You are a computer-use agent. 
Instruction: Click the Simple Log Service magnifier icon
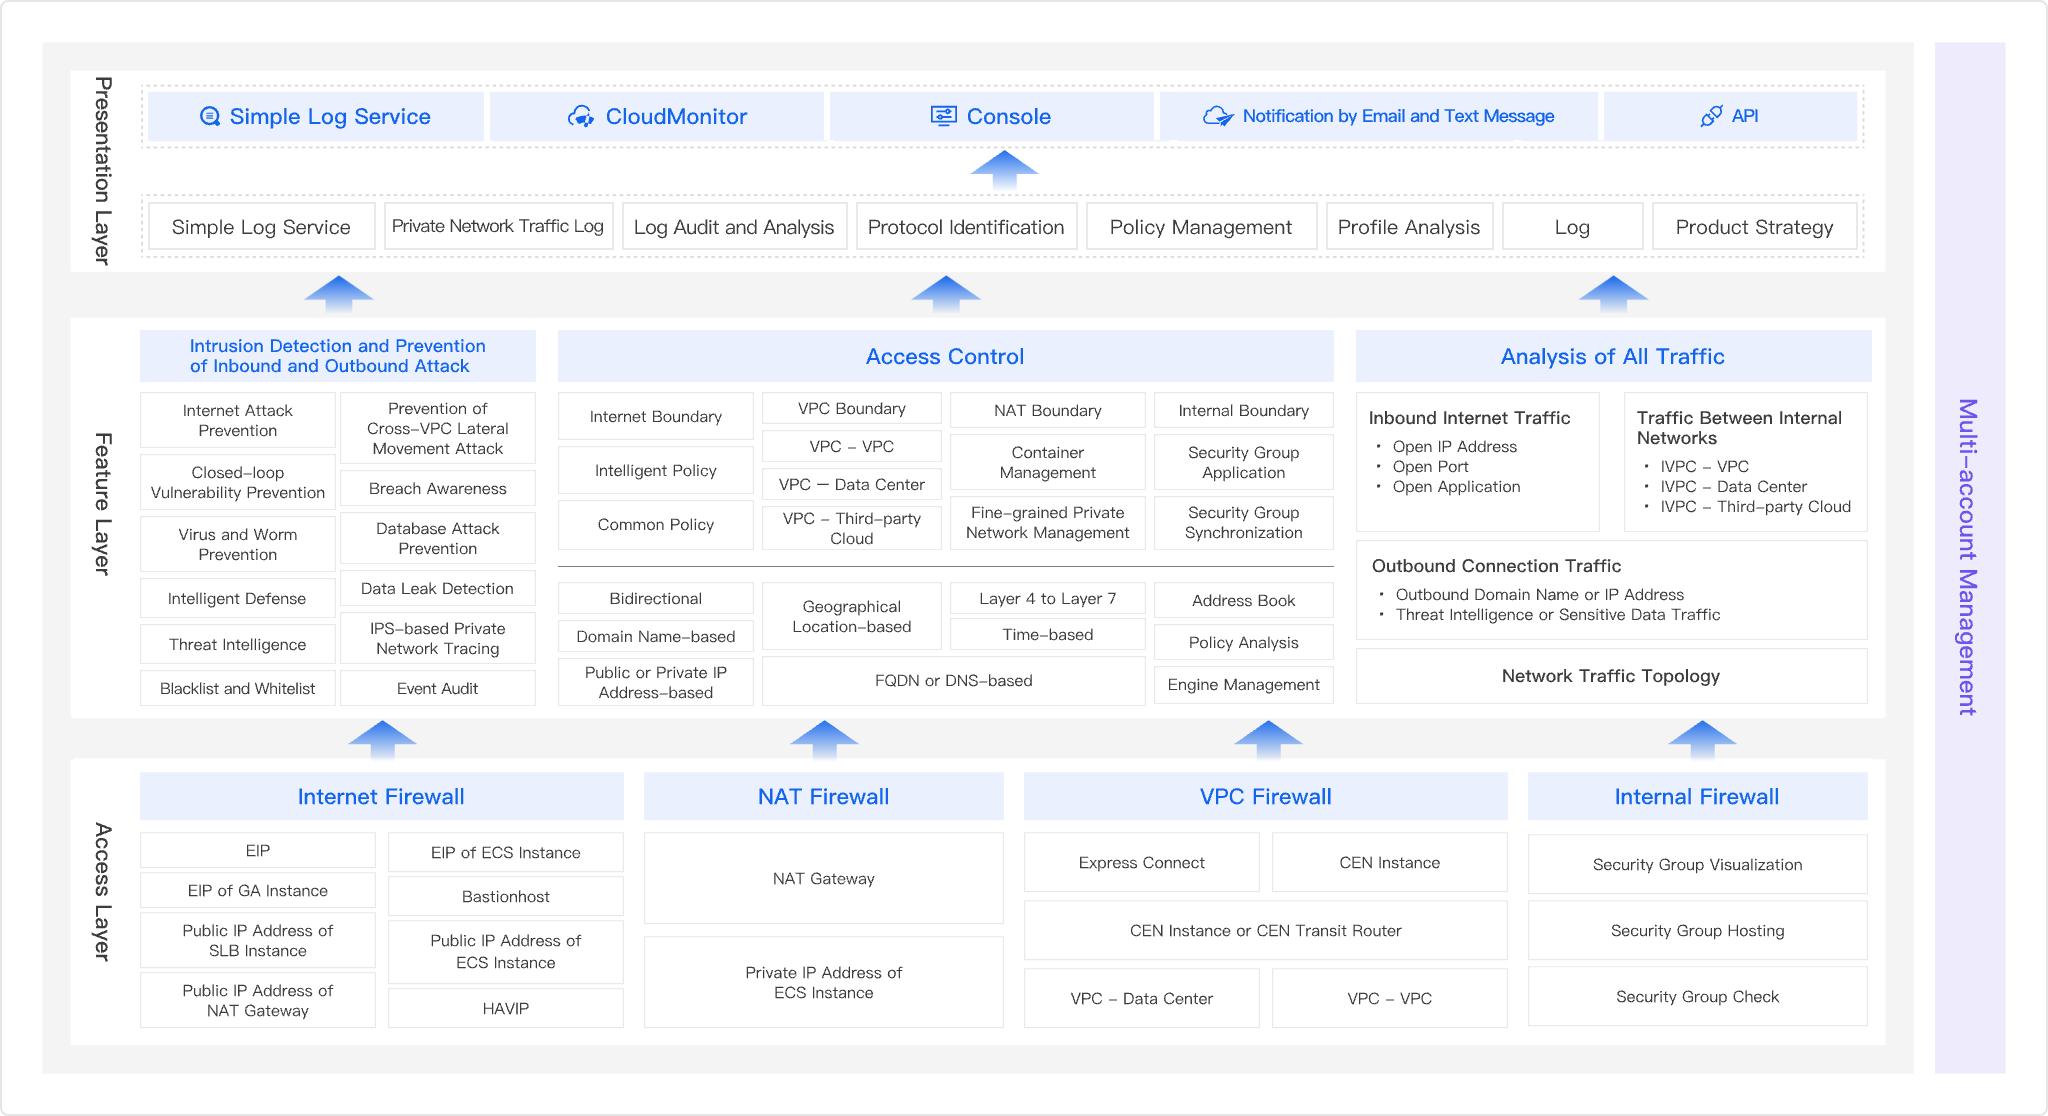pyautogui.click(x=210, y=116)
